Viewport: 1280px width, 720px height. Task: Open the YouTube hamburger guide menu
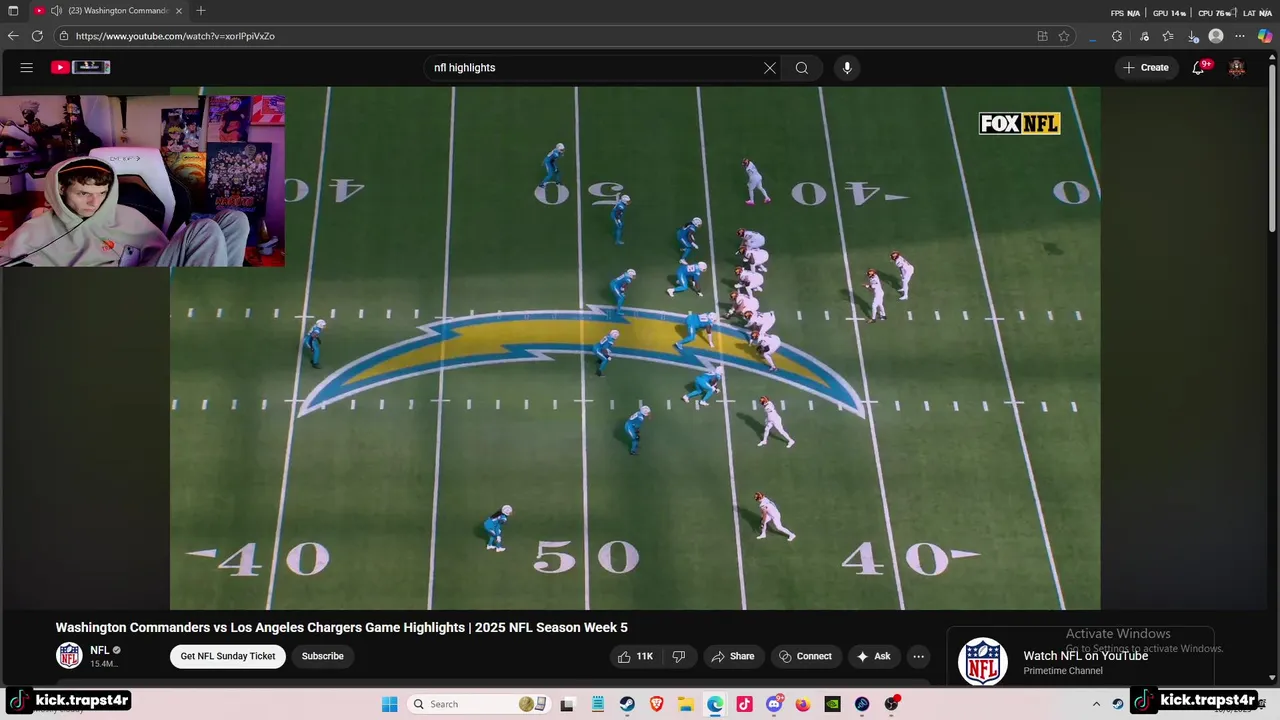click(27, 68)
